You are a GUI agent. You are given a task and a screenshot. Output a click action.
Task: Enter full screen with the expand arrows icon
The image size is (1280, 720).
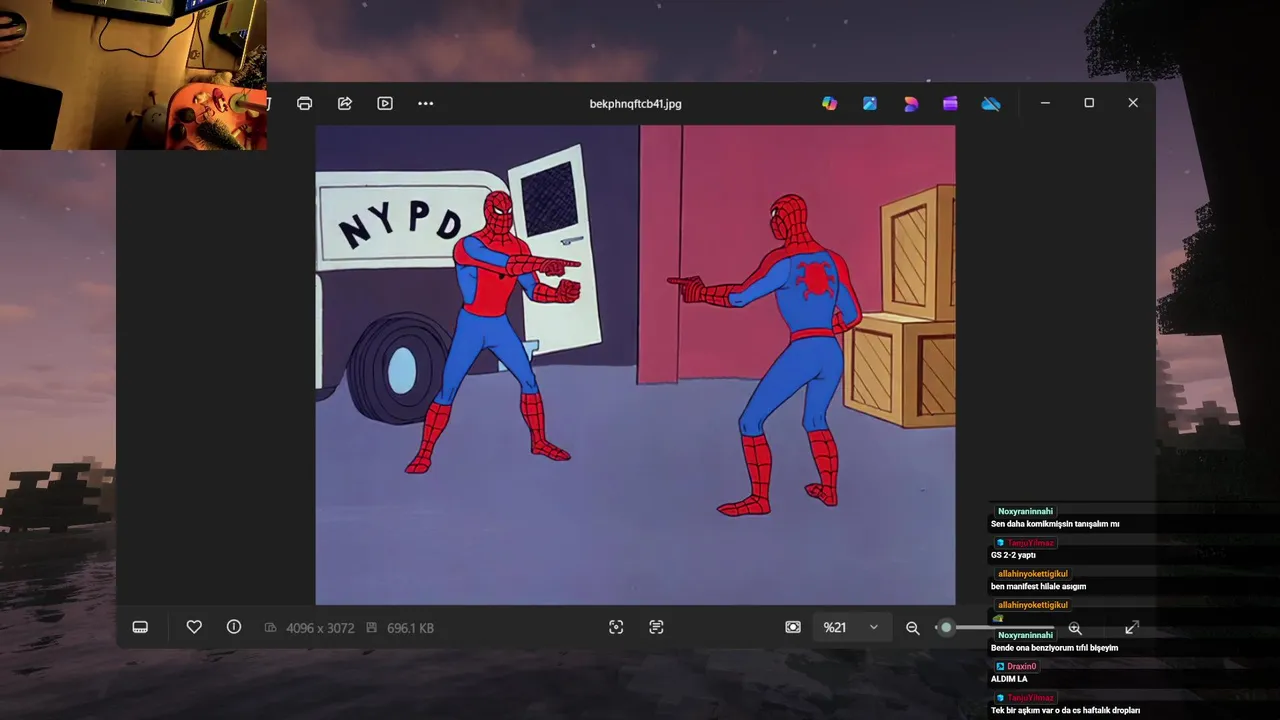click(x=1132, y=627)
